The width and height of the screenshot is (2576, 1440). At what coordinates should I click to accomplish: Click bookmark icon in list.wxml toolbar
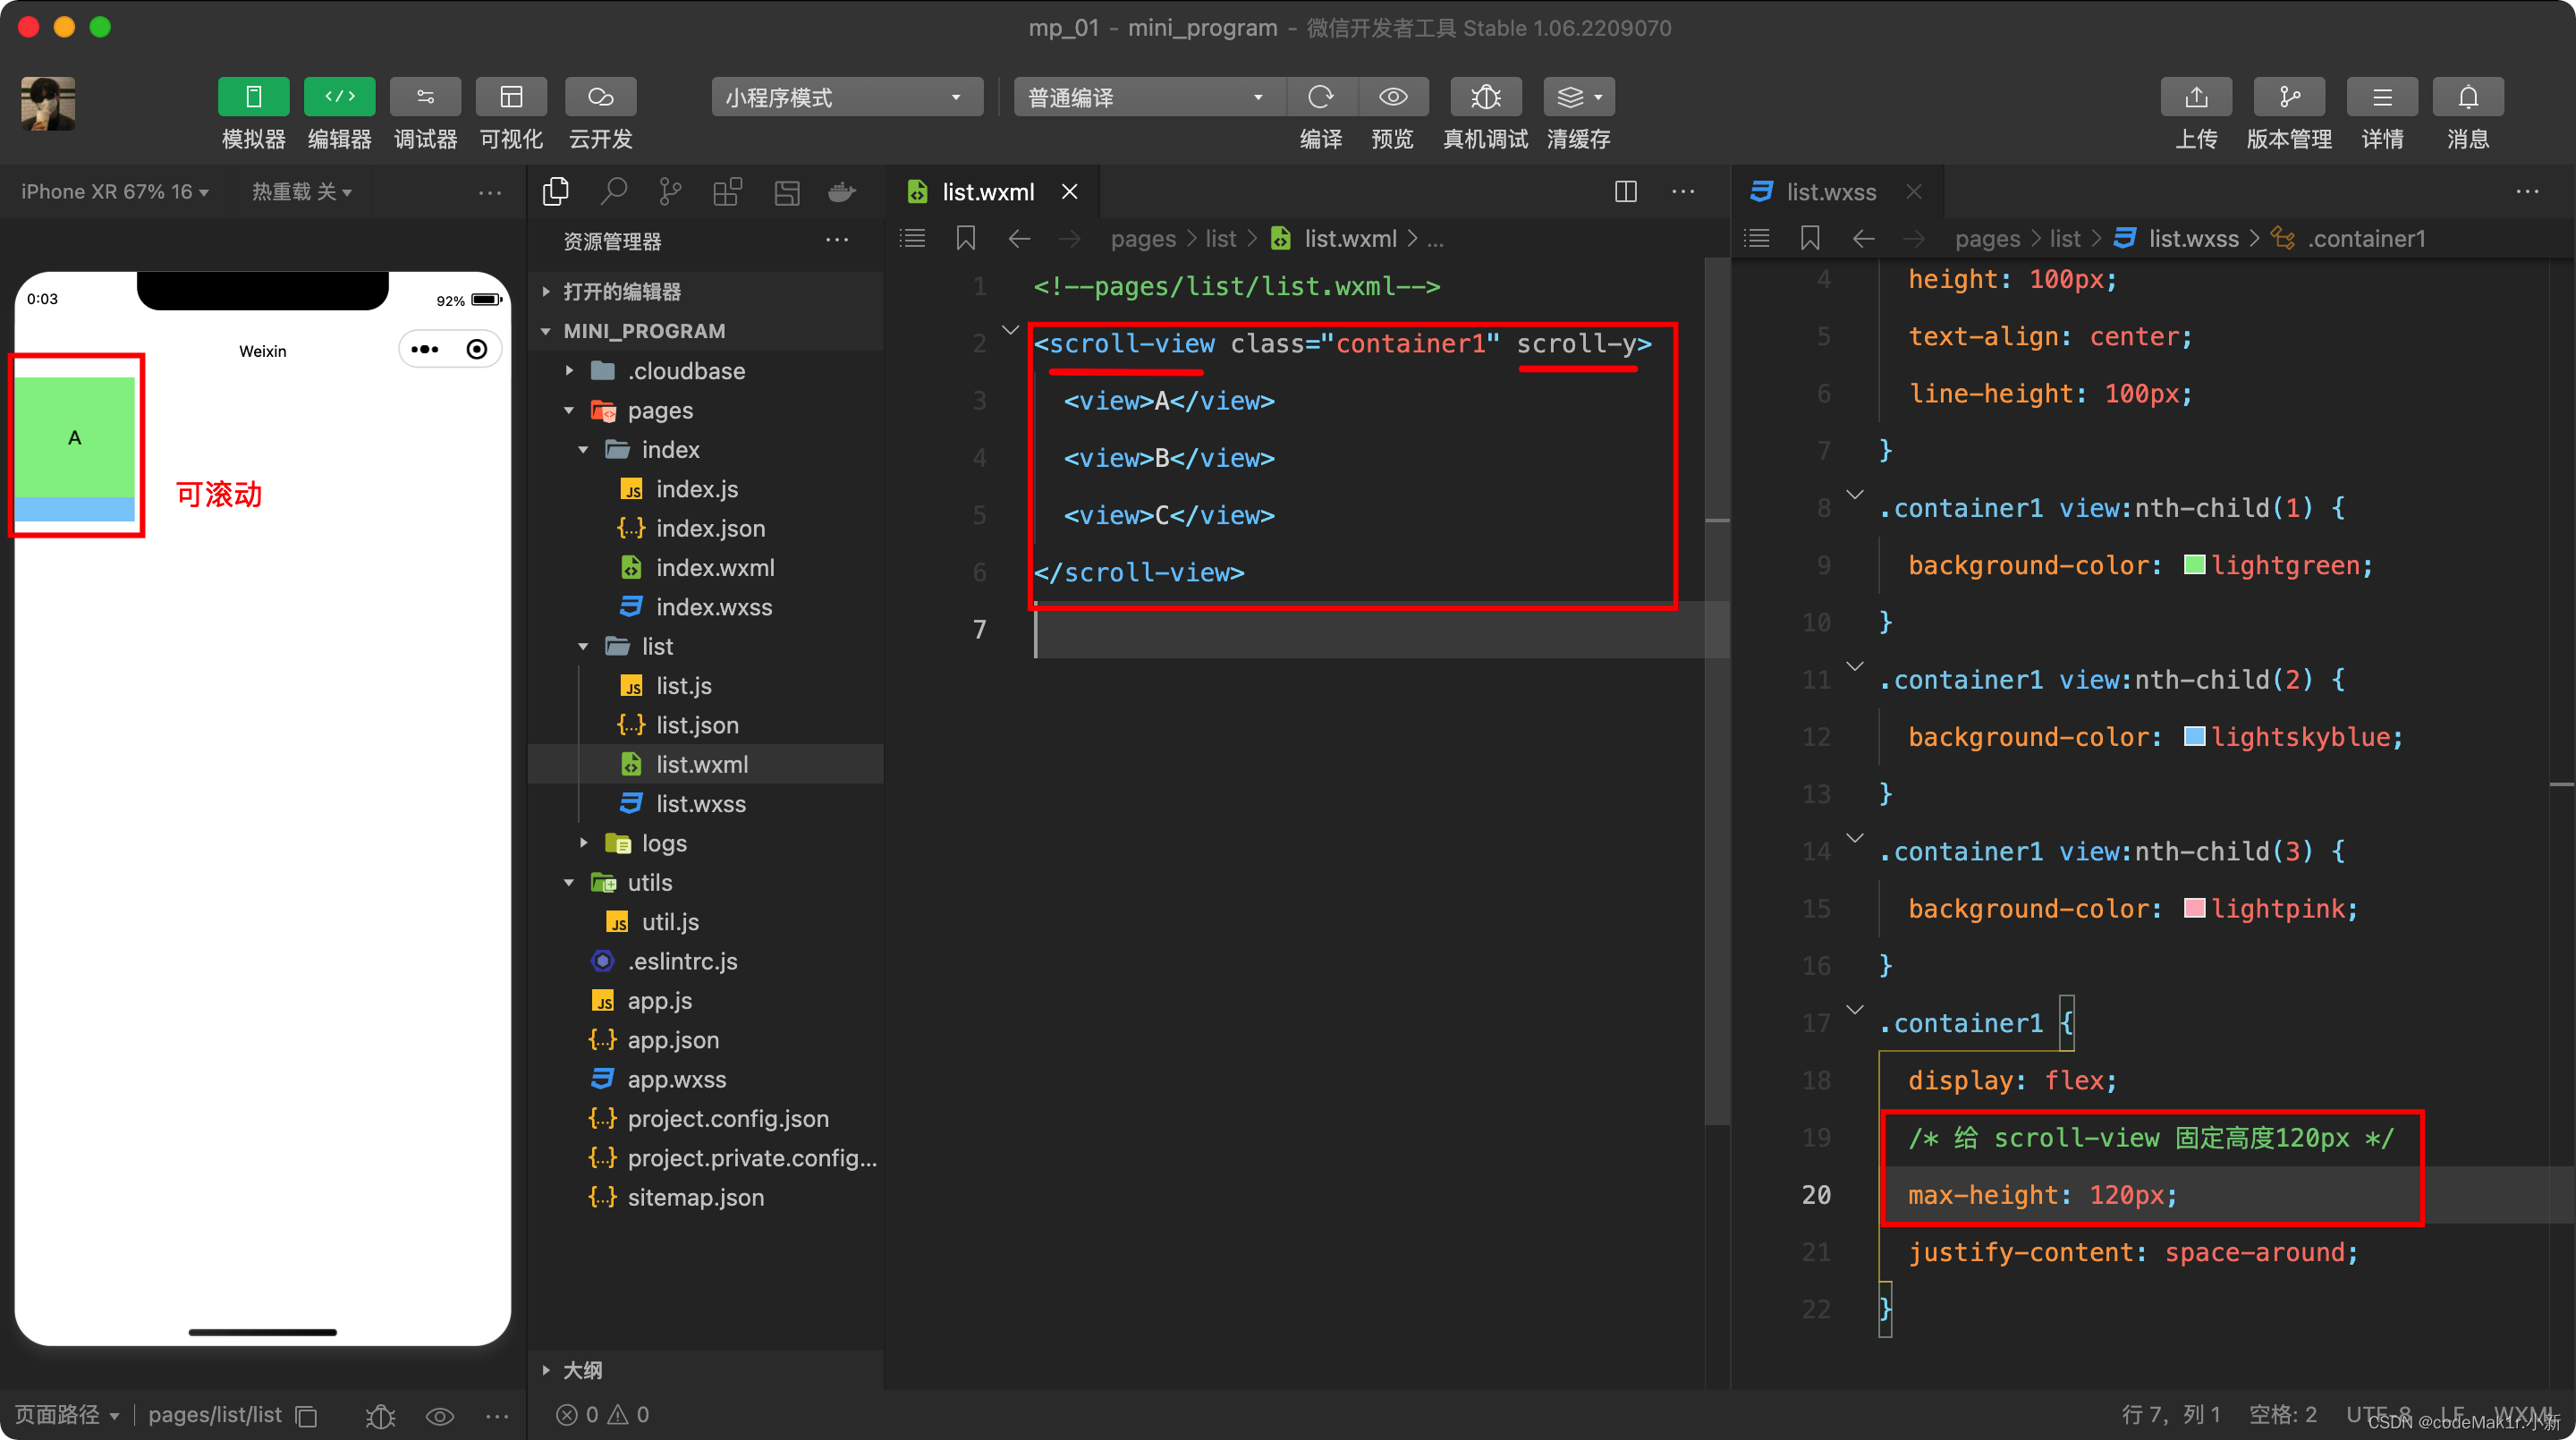tap(965, 238)
